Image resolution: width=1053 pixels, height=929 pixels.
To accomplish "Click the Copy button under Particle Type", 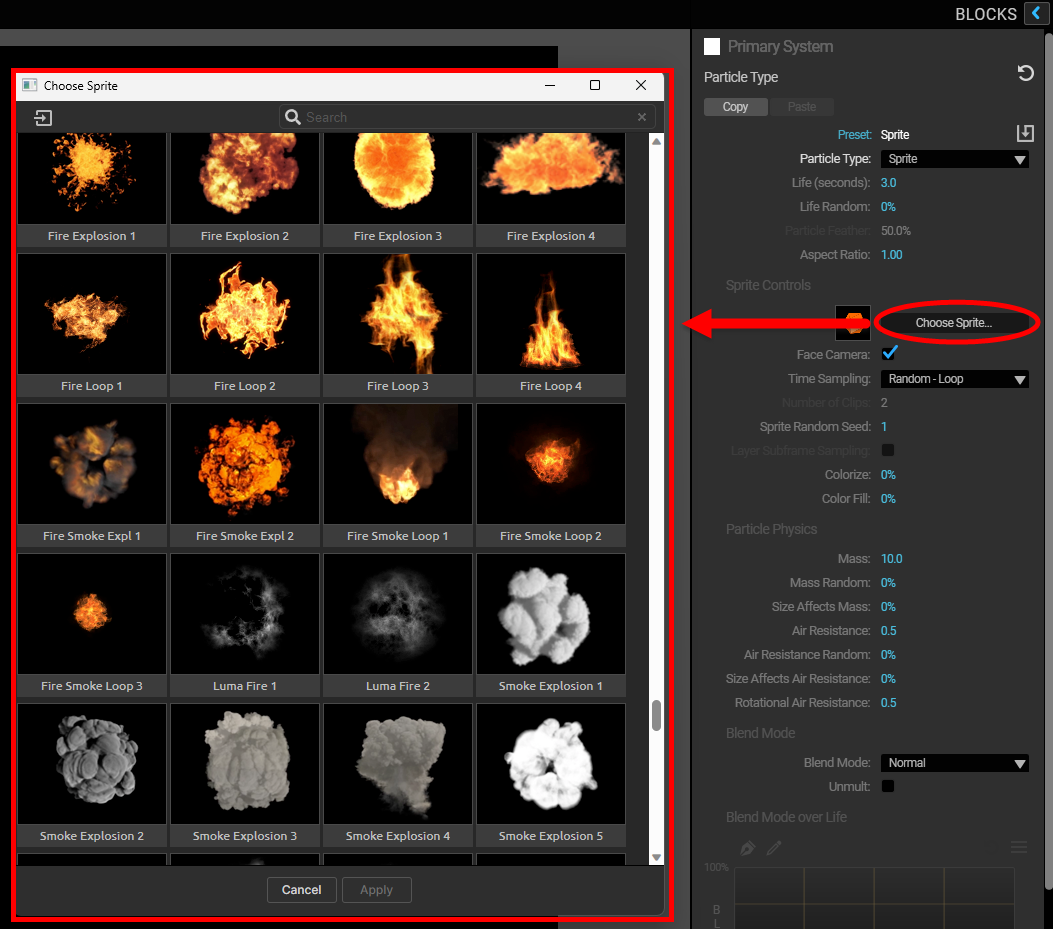I will (x=735, y=107).
